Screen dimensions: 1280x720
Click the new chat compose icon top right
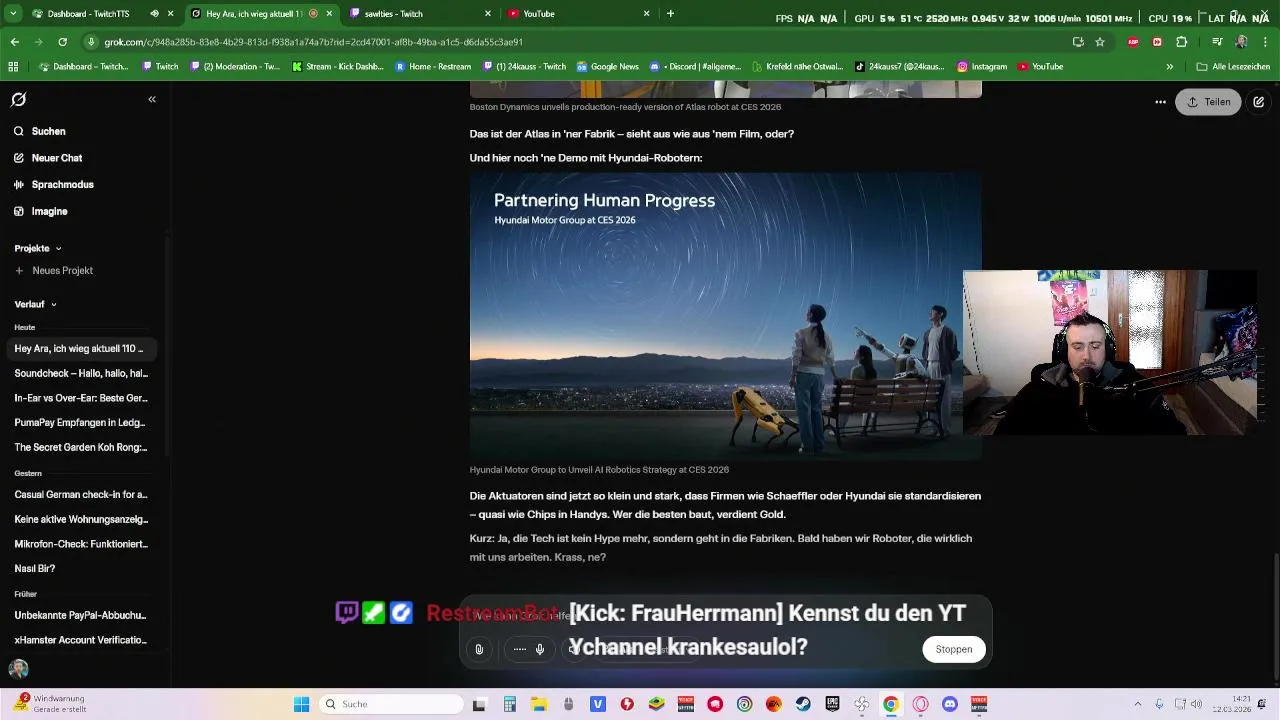[1259, 102]
